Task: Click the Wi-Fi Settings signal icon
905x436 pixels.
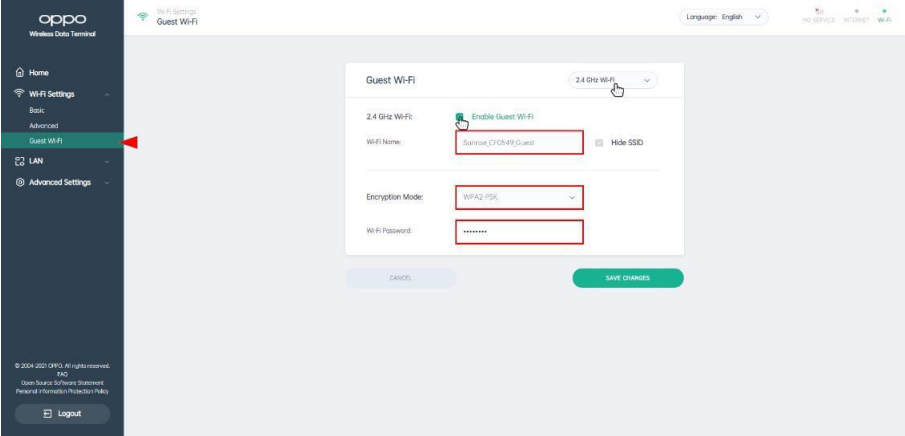Action: (x=21, y=94)
